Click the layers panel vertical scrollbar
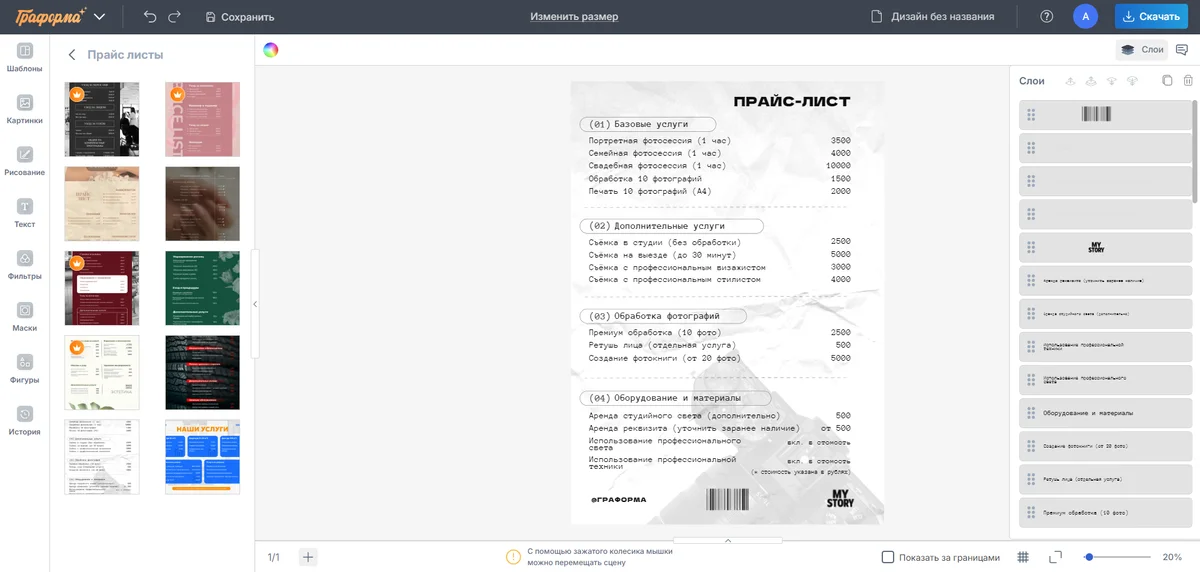1200x572 pixels. tap(1195, 150)
